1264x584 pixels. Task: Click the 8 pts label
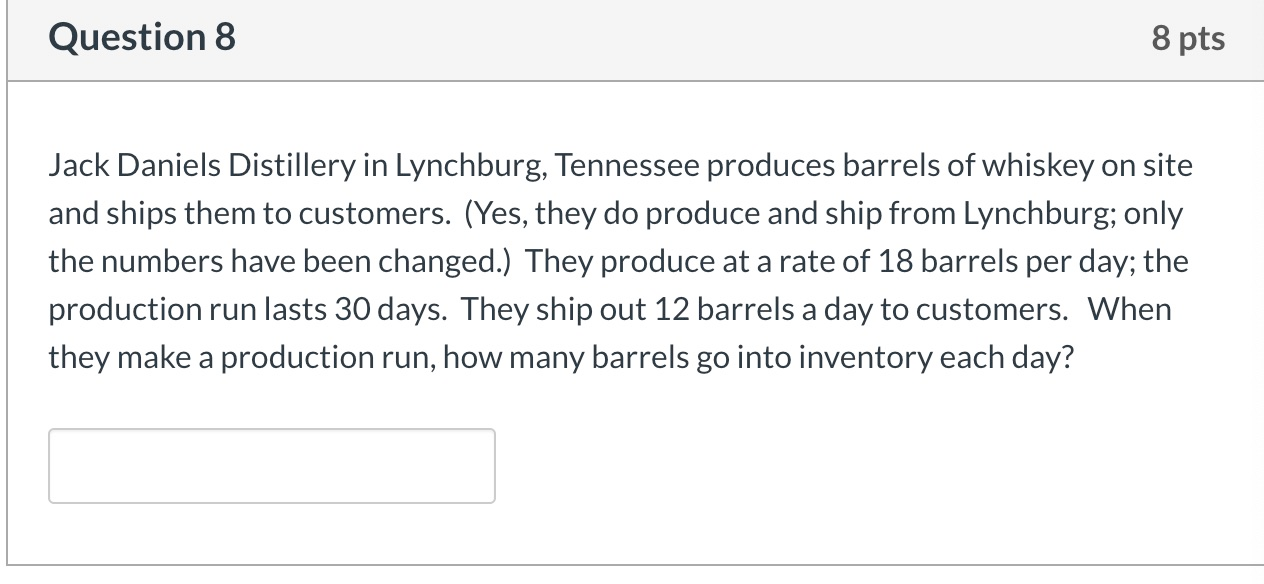click(x=1189, y=37)
